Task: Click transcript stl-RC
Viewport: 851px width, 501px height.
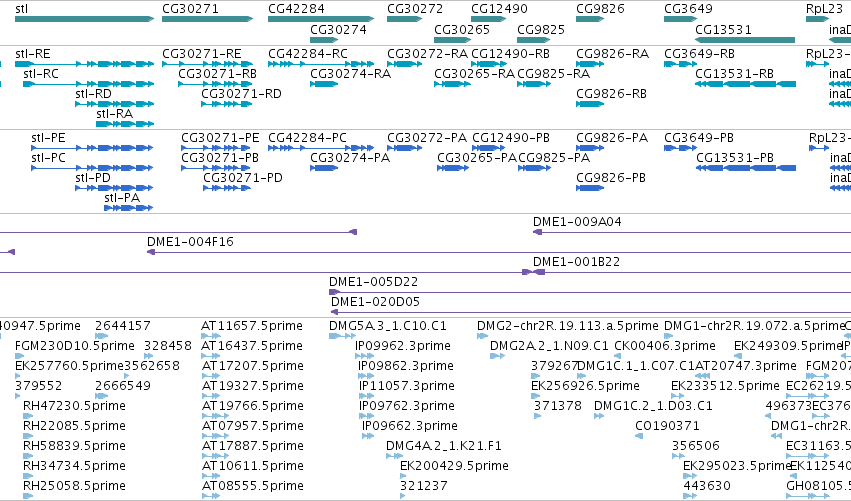Action: coord(41,74)
